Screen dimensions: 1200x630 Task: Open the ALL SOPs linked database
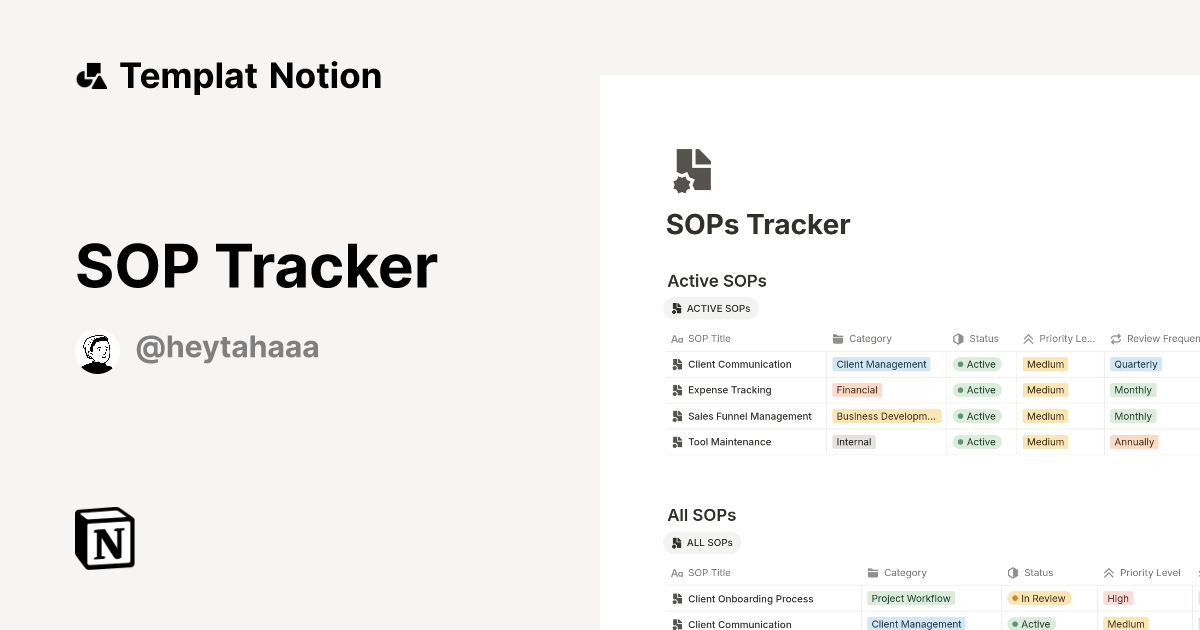click(x=703, y=542)
